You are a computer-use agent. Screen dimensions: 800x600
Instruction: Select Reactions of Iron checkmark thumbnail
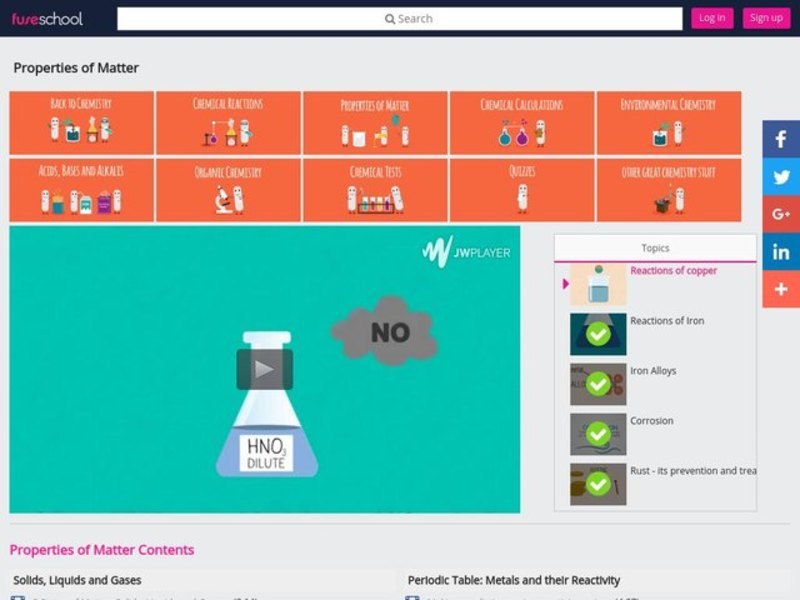coord(598,334)
